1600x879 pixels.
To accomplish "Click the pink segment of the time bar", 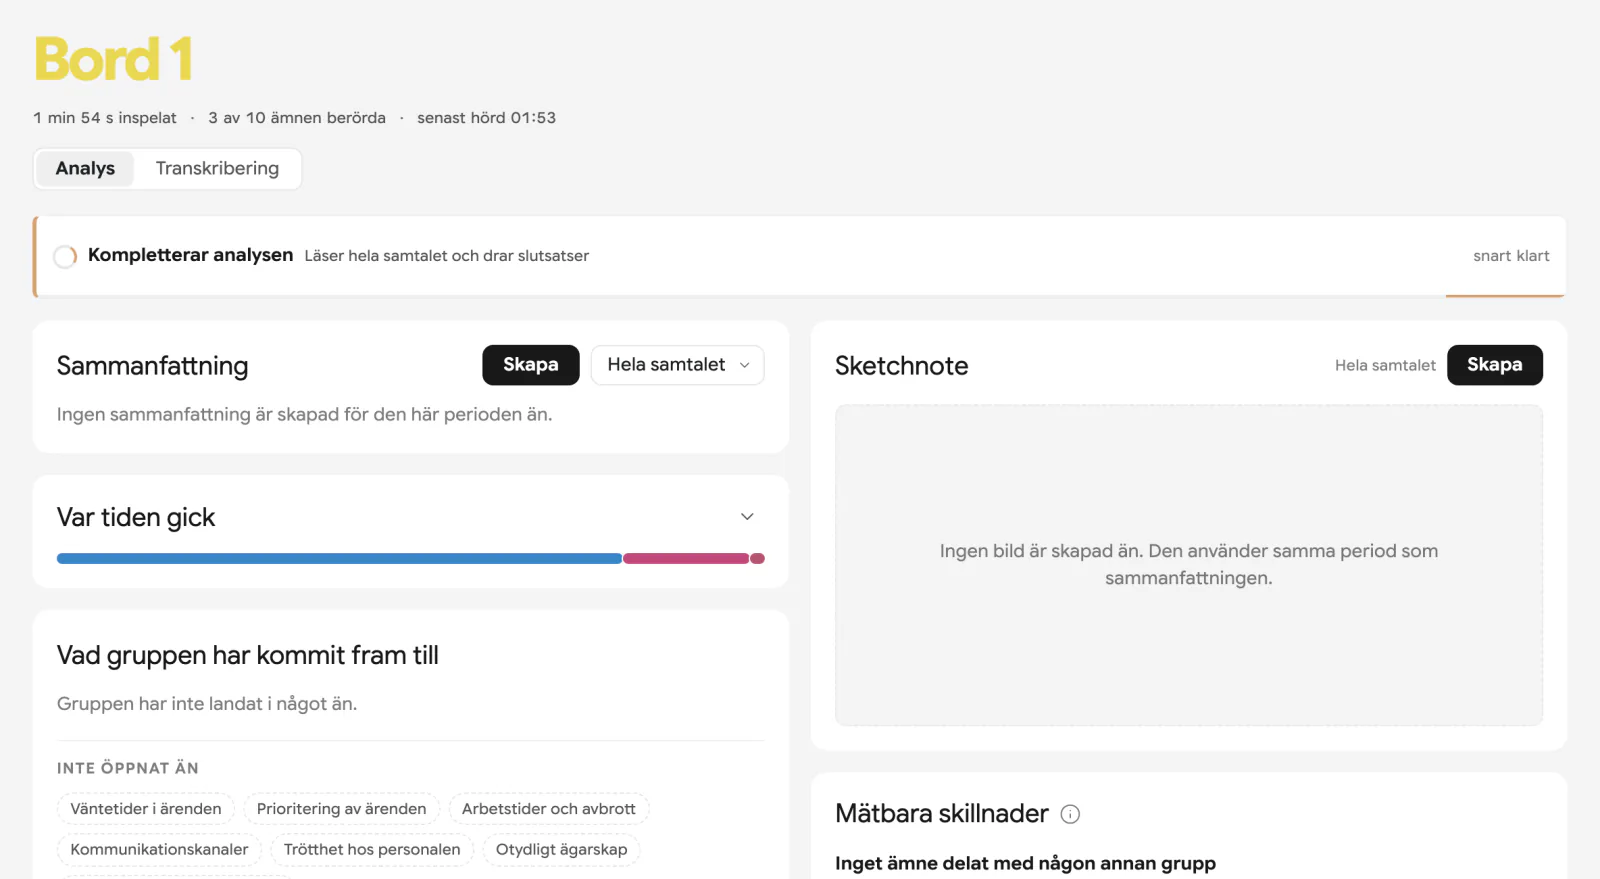I will (686, 559).
